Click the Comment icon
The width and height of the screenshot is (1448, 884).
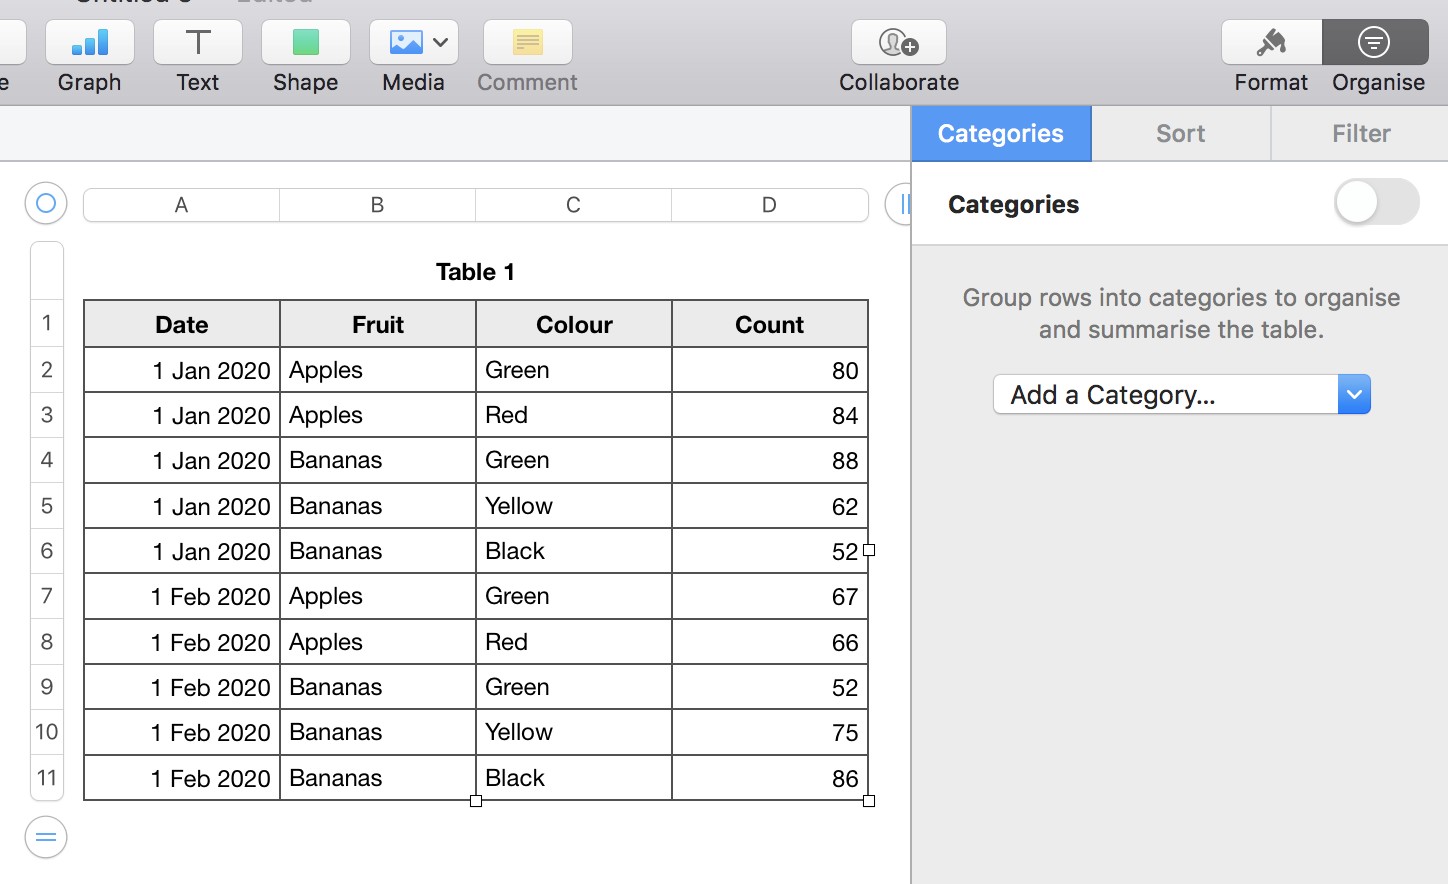click(527, 43)
